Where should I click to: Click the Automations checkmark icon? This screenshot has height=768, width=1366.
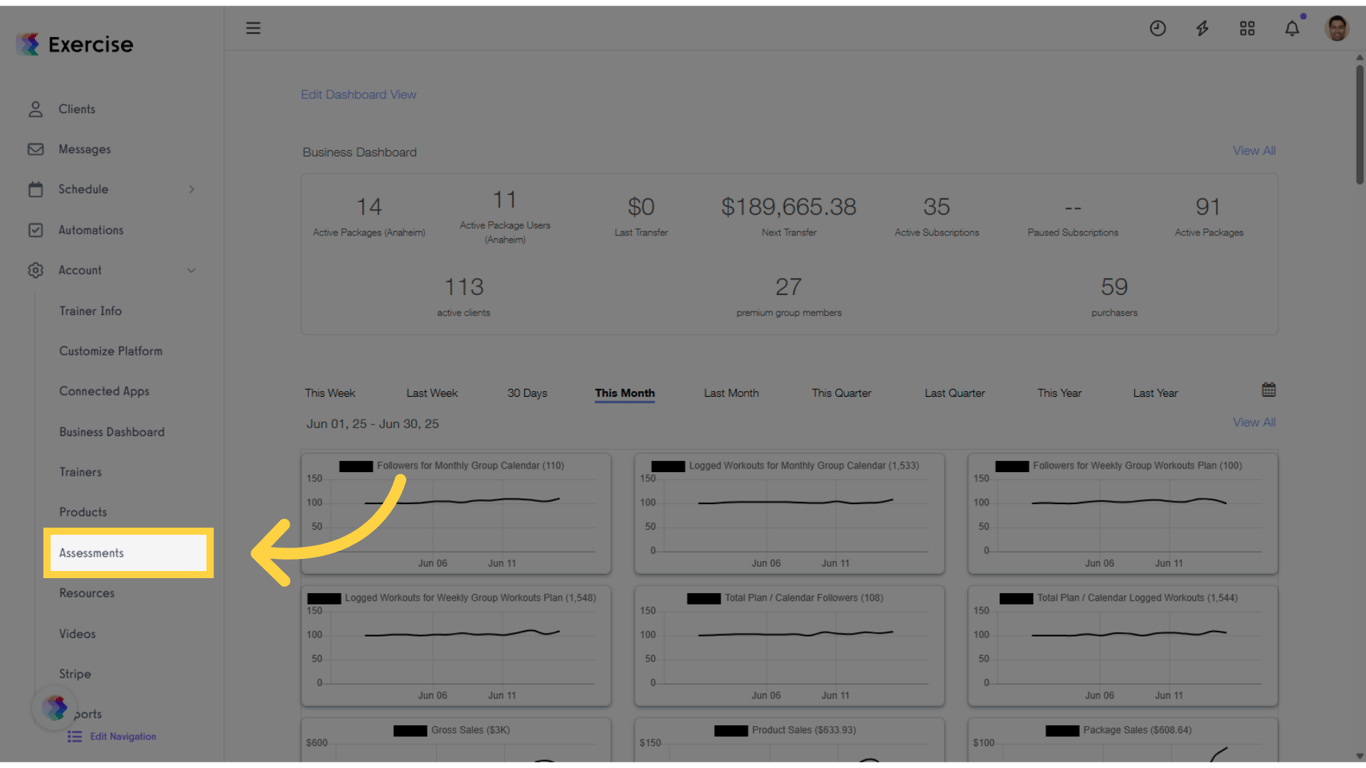(x=35, y=230)
